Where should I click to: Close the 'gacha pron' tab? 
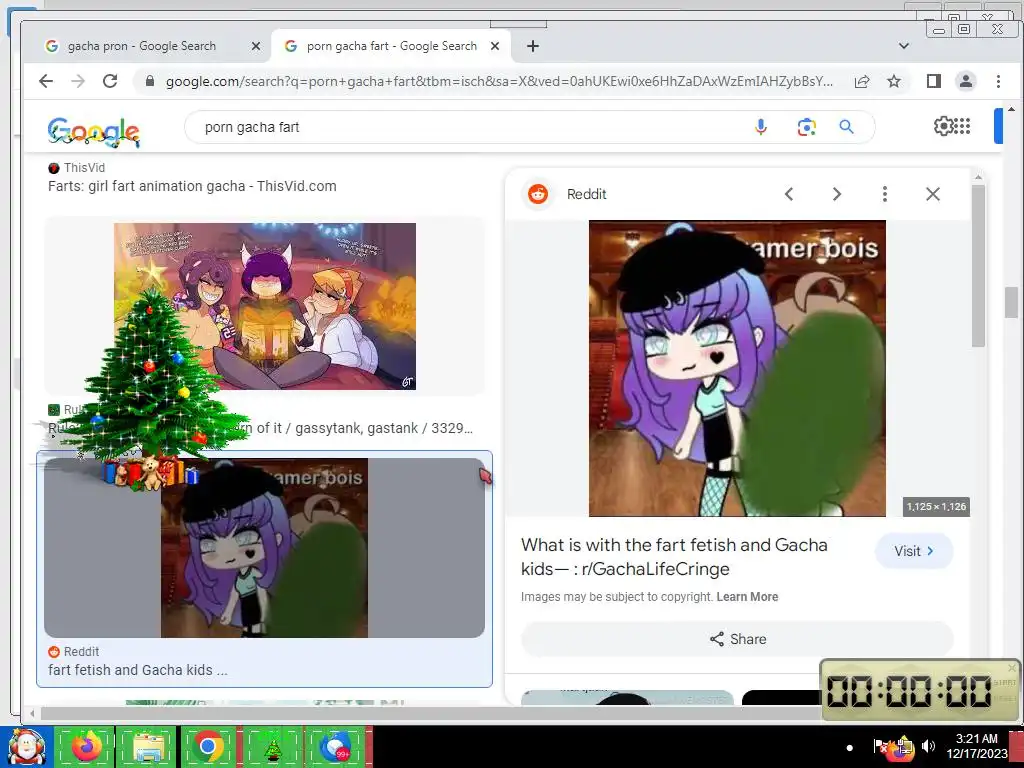(256, 46)
